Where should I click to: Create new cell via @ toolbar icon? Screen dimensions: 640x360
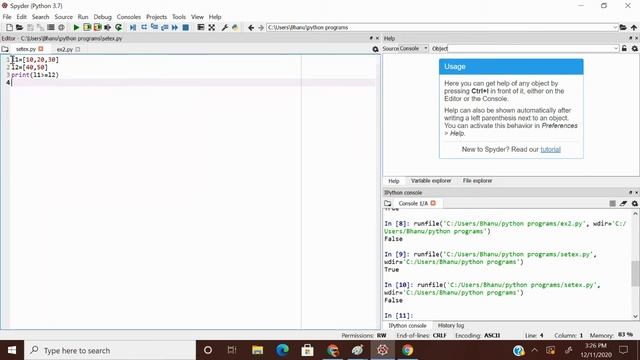(x=61, y=27)
